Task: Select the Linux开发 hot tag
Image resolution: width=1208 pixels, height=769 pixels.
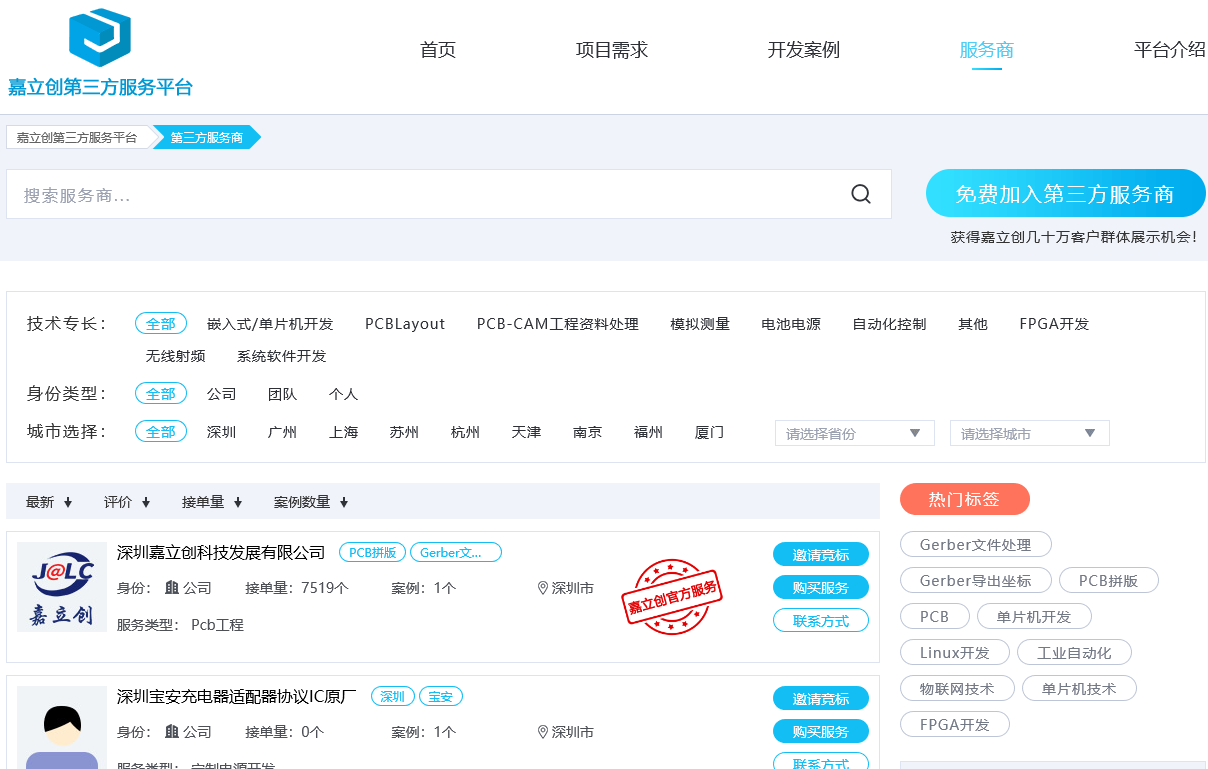Action: [x=954, y=653]
